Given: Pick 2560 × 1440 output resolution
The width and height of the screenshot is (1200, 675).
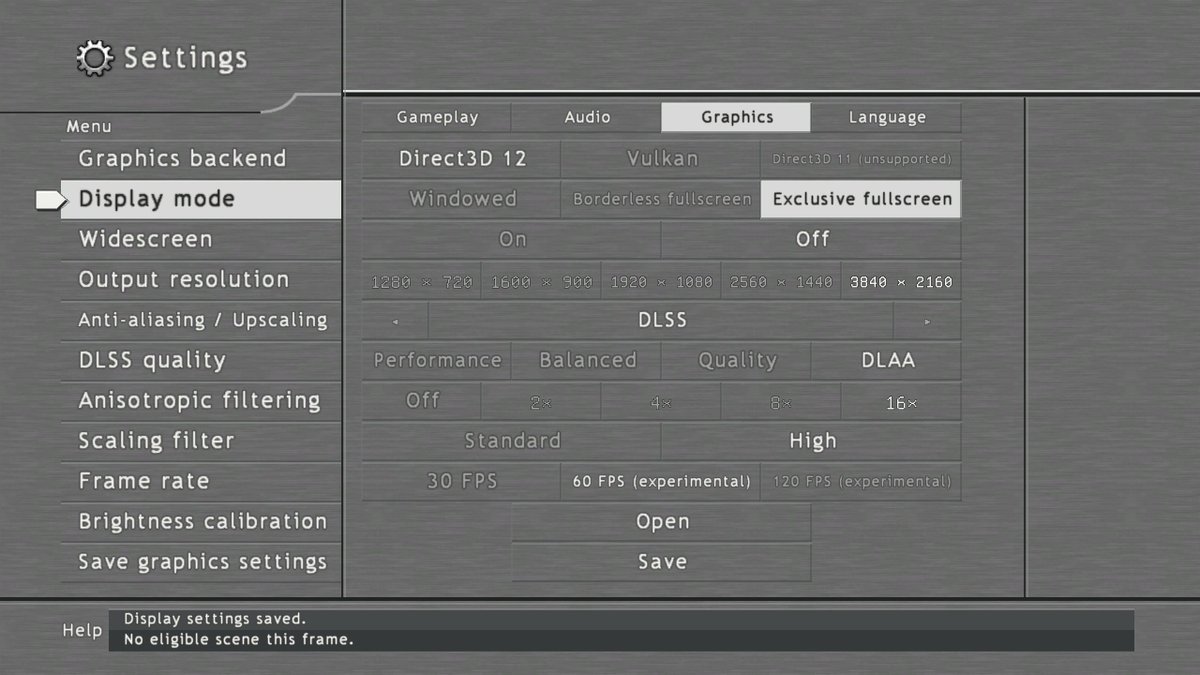Looking at the screenshot, I should [x=782, y=282].
